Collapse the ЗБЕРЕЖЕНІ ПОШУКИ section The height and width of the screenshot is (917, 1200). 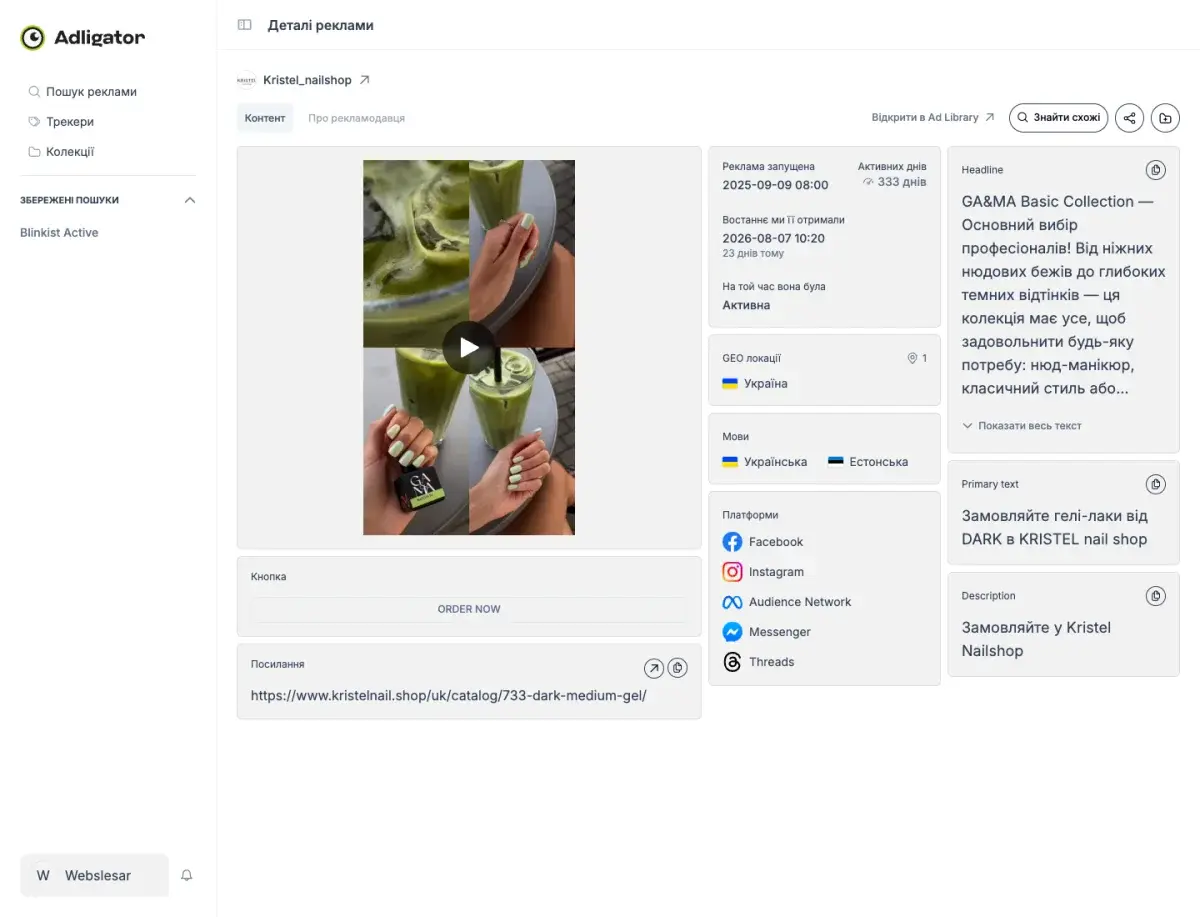point(190,200)
